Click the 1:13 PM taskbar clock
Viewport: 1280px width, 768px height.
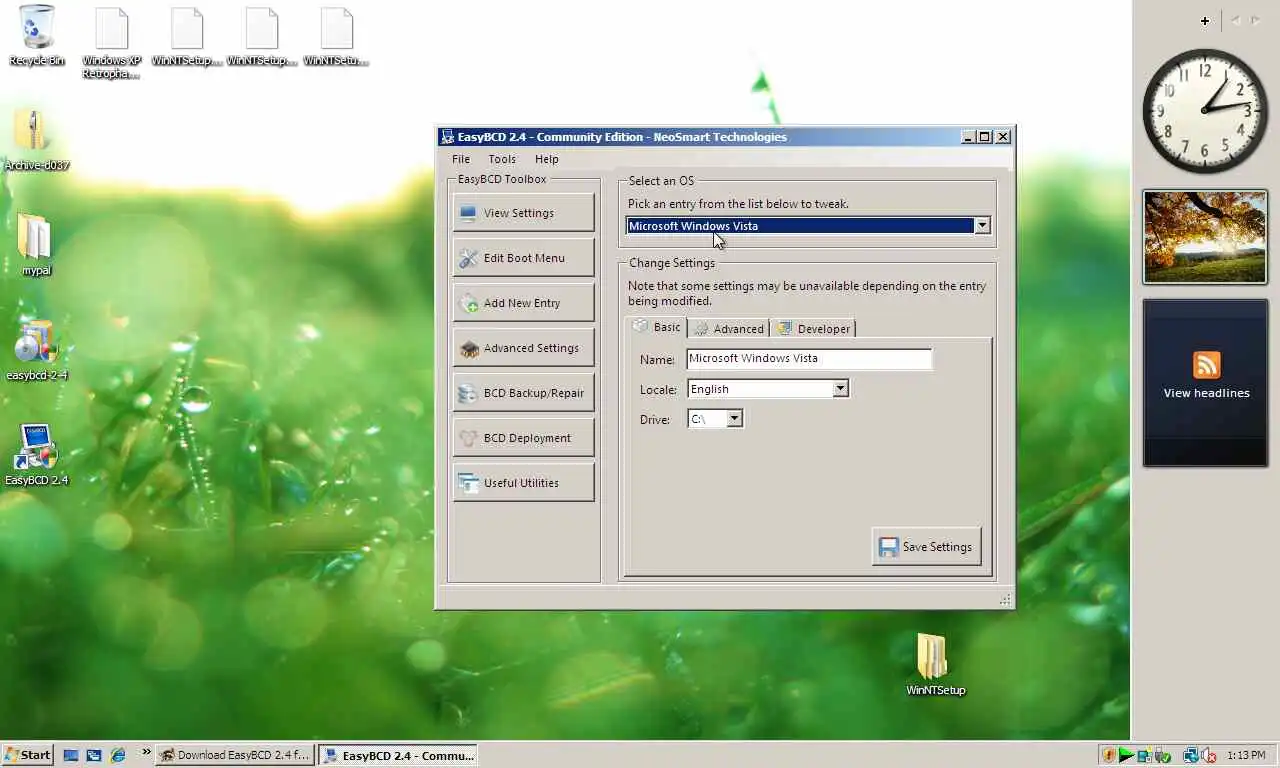pyautogui.click(x=1246, y=755)
